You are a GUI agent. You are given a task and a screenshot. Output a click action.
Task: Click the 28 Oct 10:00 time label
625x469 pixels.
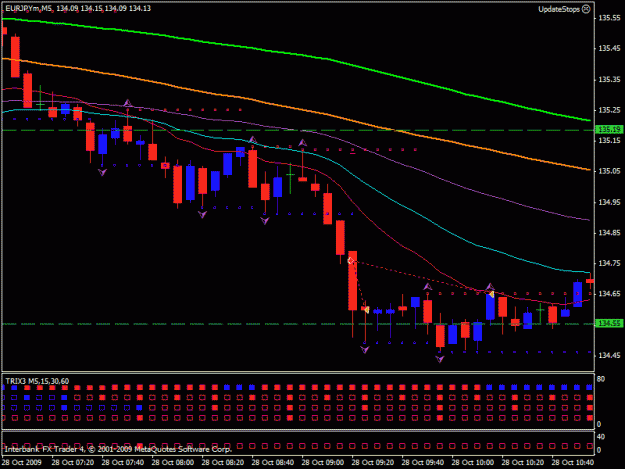473,462
